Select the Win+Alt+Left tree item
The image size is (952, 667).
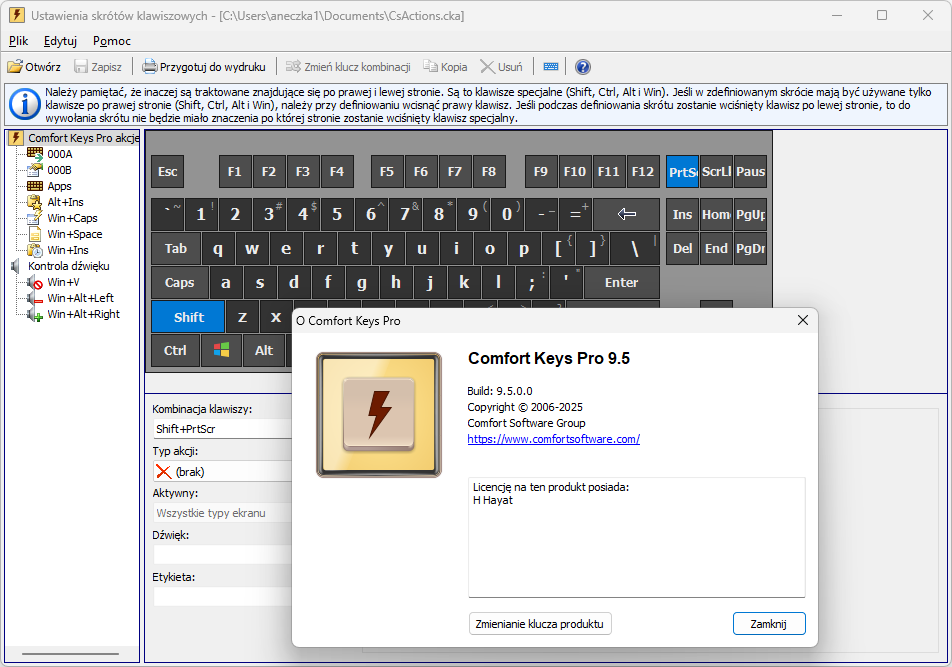click(81, 298)
